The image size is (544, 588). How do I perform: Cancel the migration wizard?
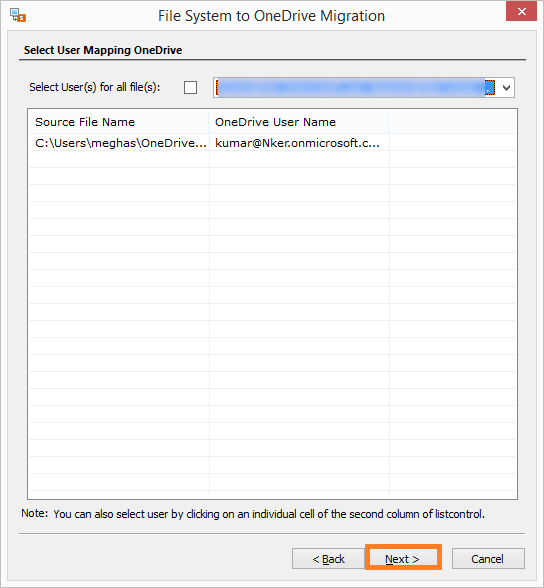click(x=488, y=559)
